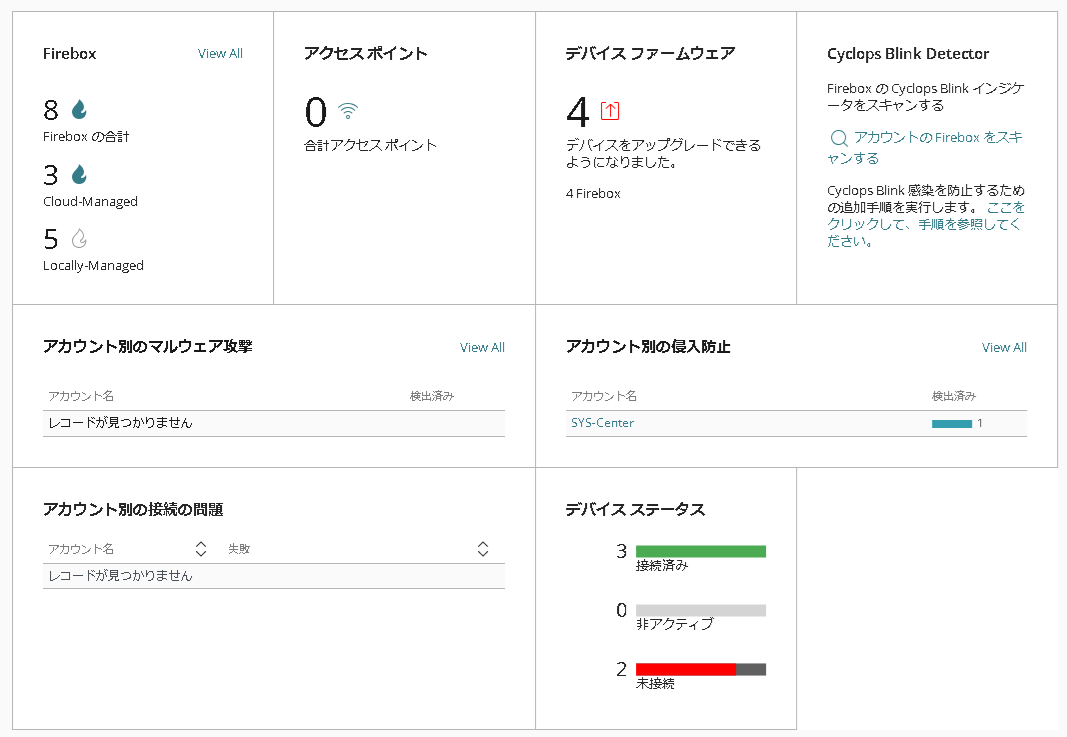Image resolution: width=1067 pixels, height=737 pixels.
Task: Open View All for マルウェア攻撃 panel
Action: [x=482, y=348]
